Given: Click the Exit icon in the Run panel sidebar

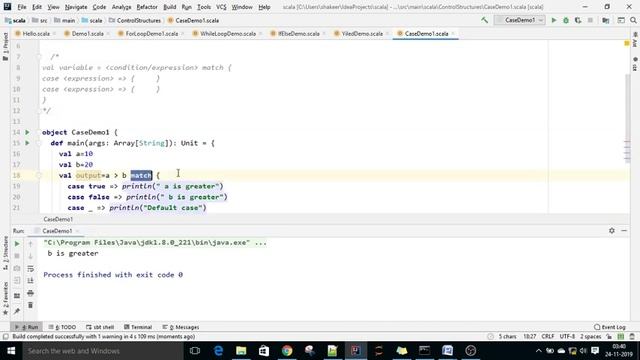Looking at the screenshot, I should [17, 280].
